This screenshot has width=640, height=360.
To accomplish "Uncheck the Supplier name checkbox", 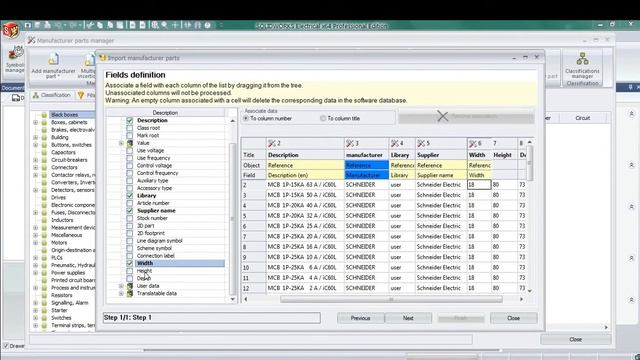I will click(130, 211).
